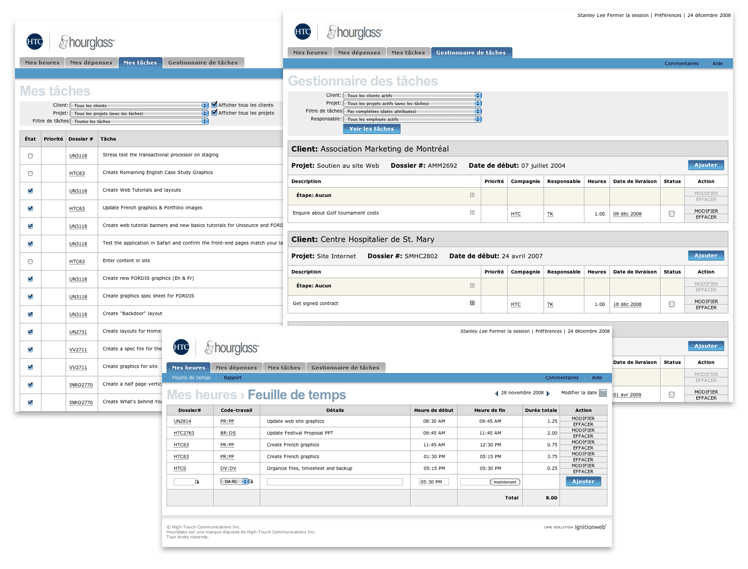Click lookup icon beside empty Dossier# field
This screenshot has height=569, width=748.
pos(197,482)
